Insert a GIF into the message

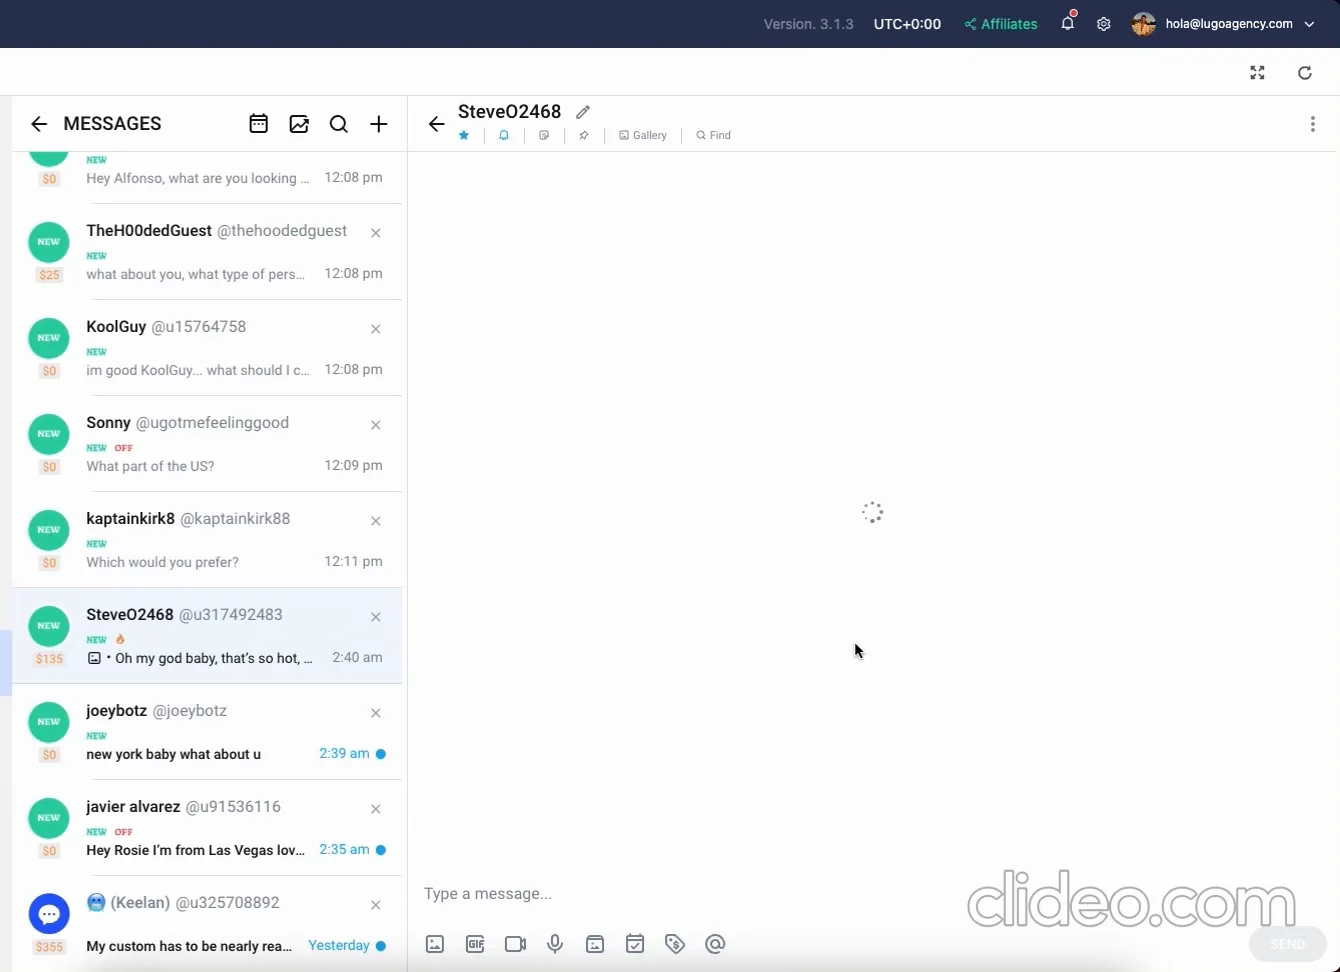475,944
